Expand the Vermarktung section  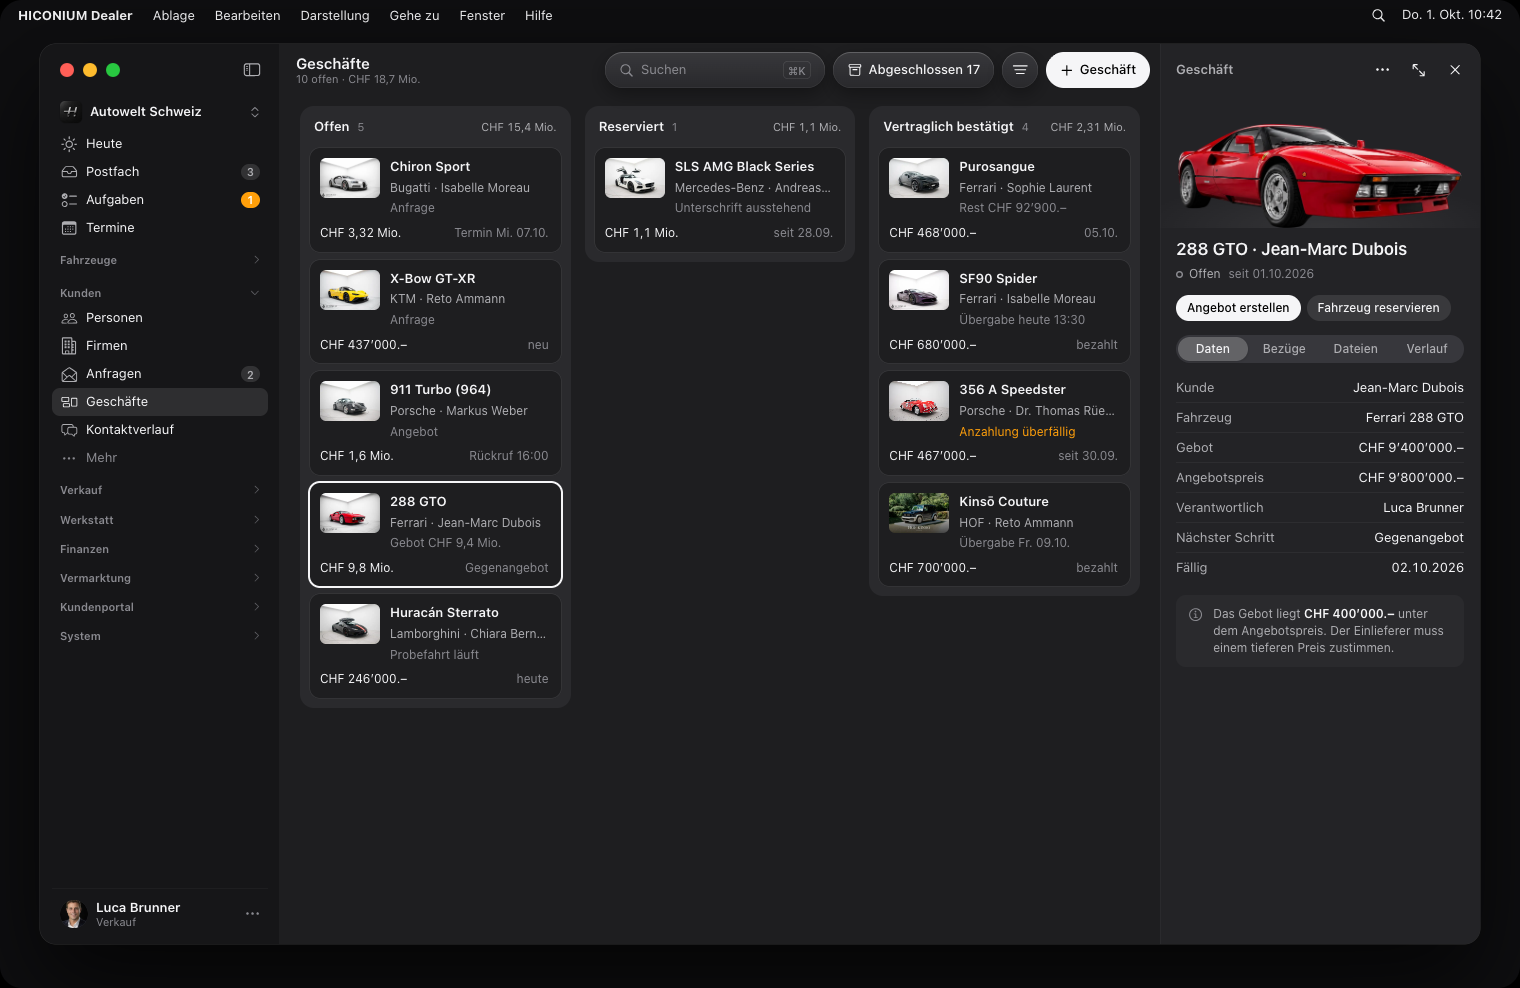click(x=160, y=578)
